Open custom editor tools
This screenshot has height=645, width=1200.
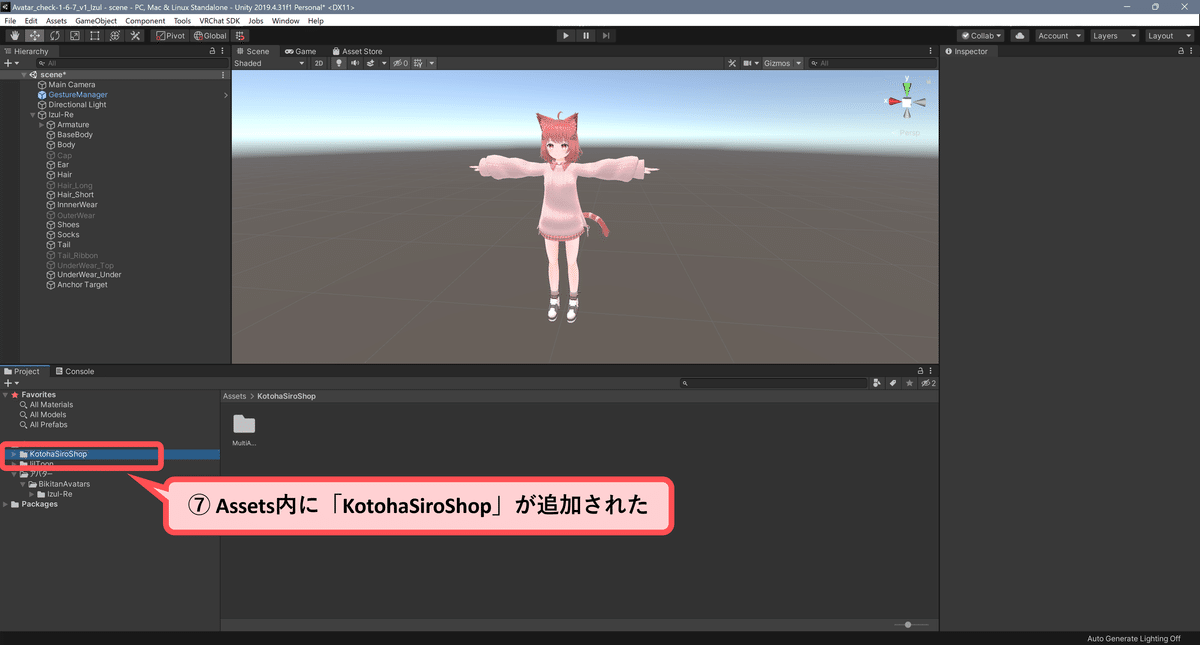pos(135,36)
